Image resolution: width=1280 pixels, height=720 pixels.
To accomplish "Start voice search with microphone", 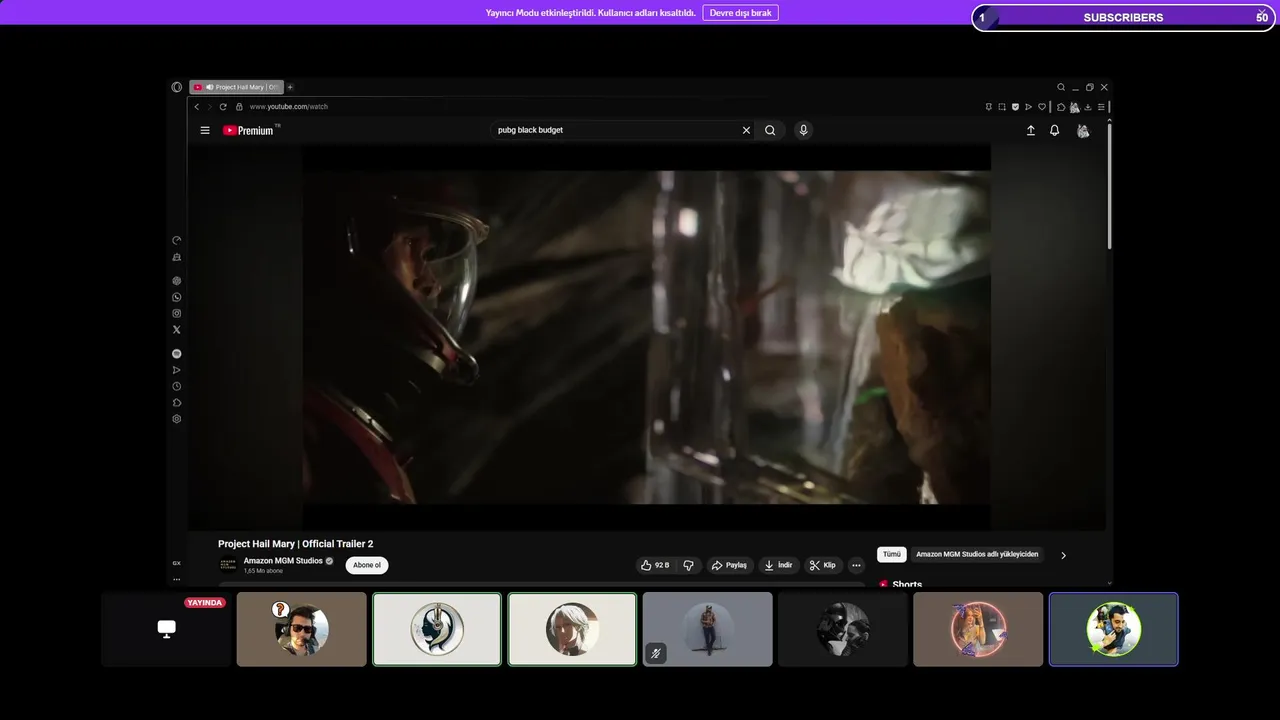I will [803, 130].
